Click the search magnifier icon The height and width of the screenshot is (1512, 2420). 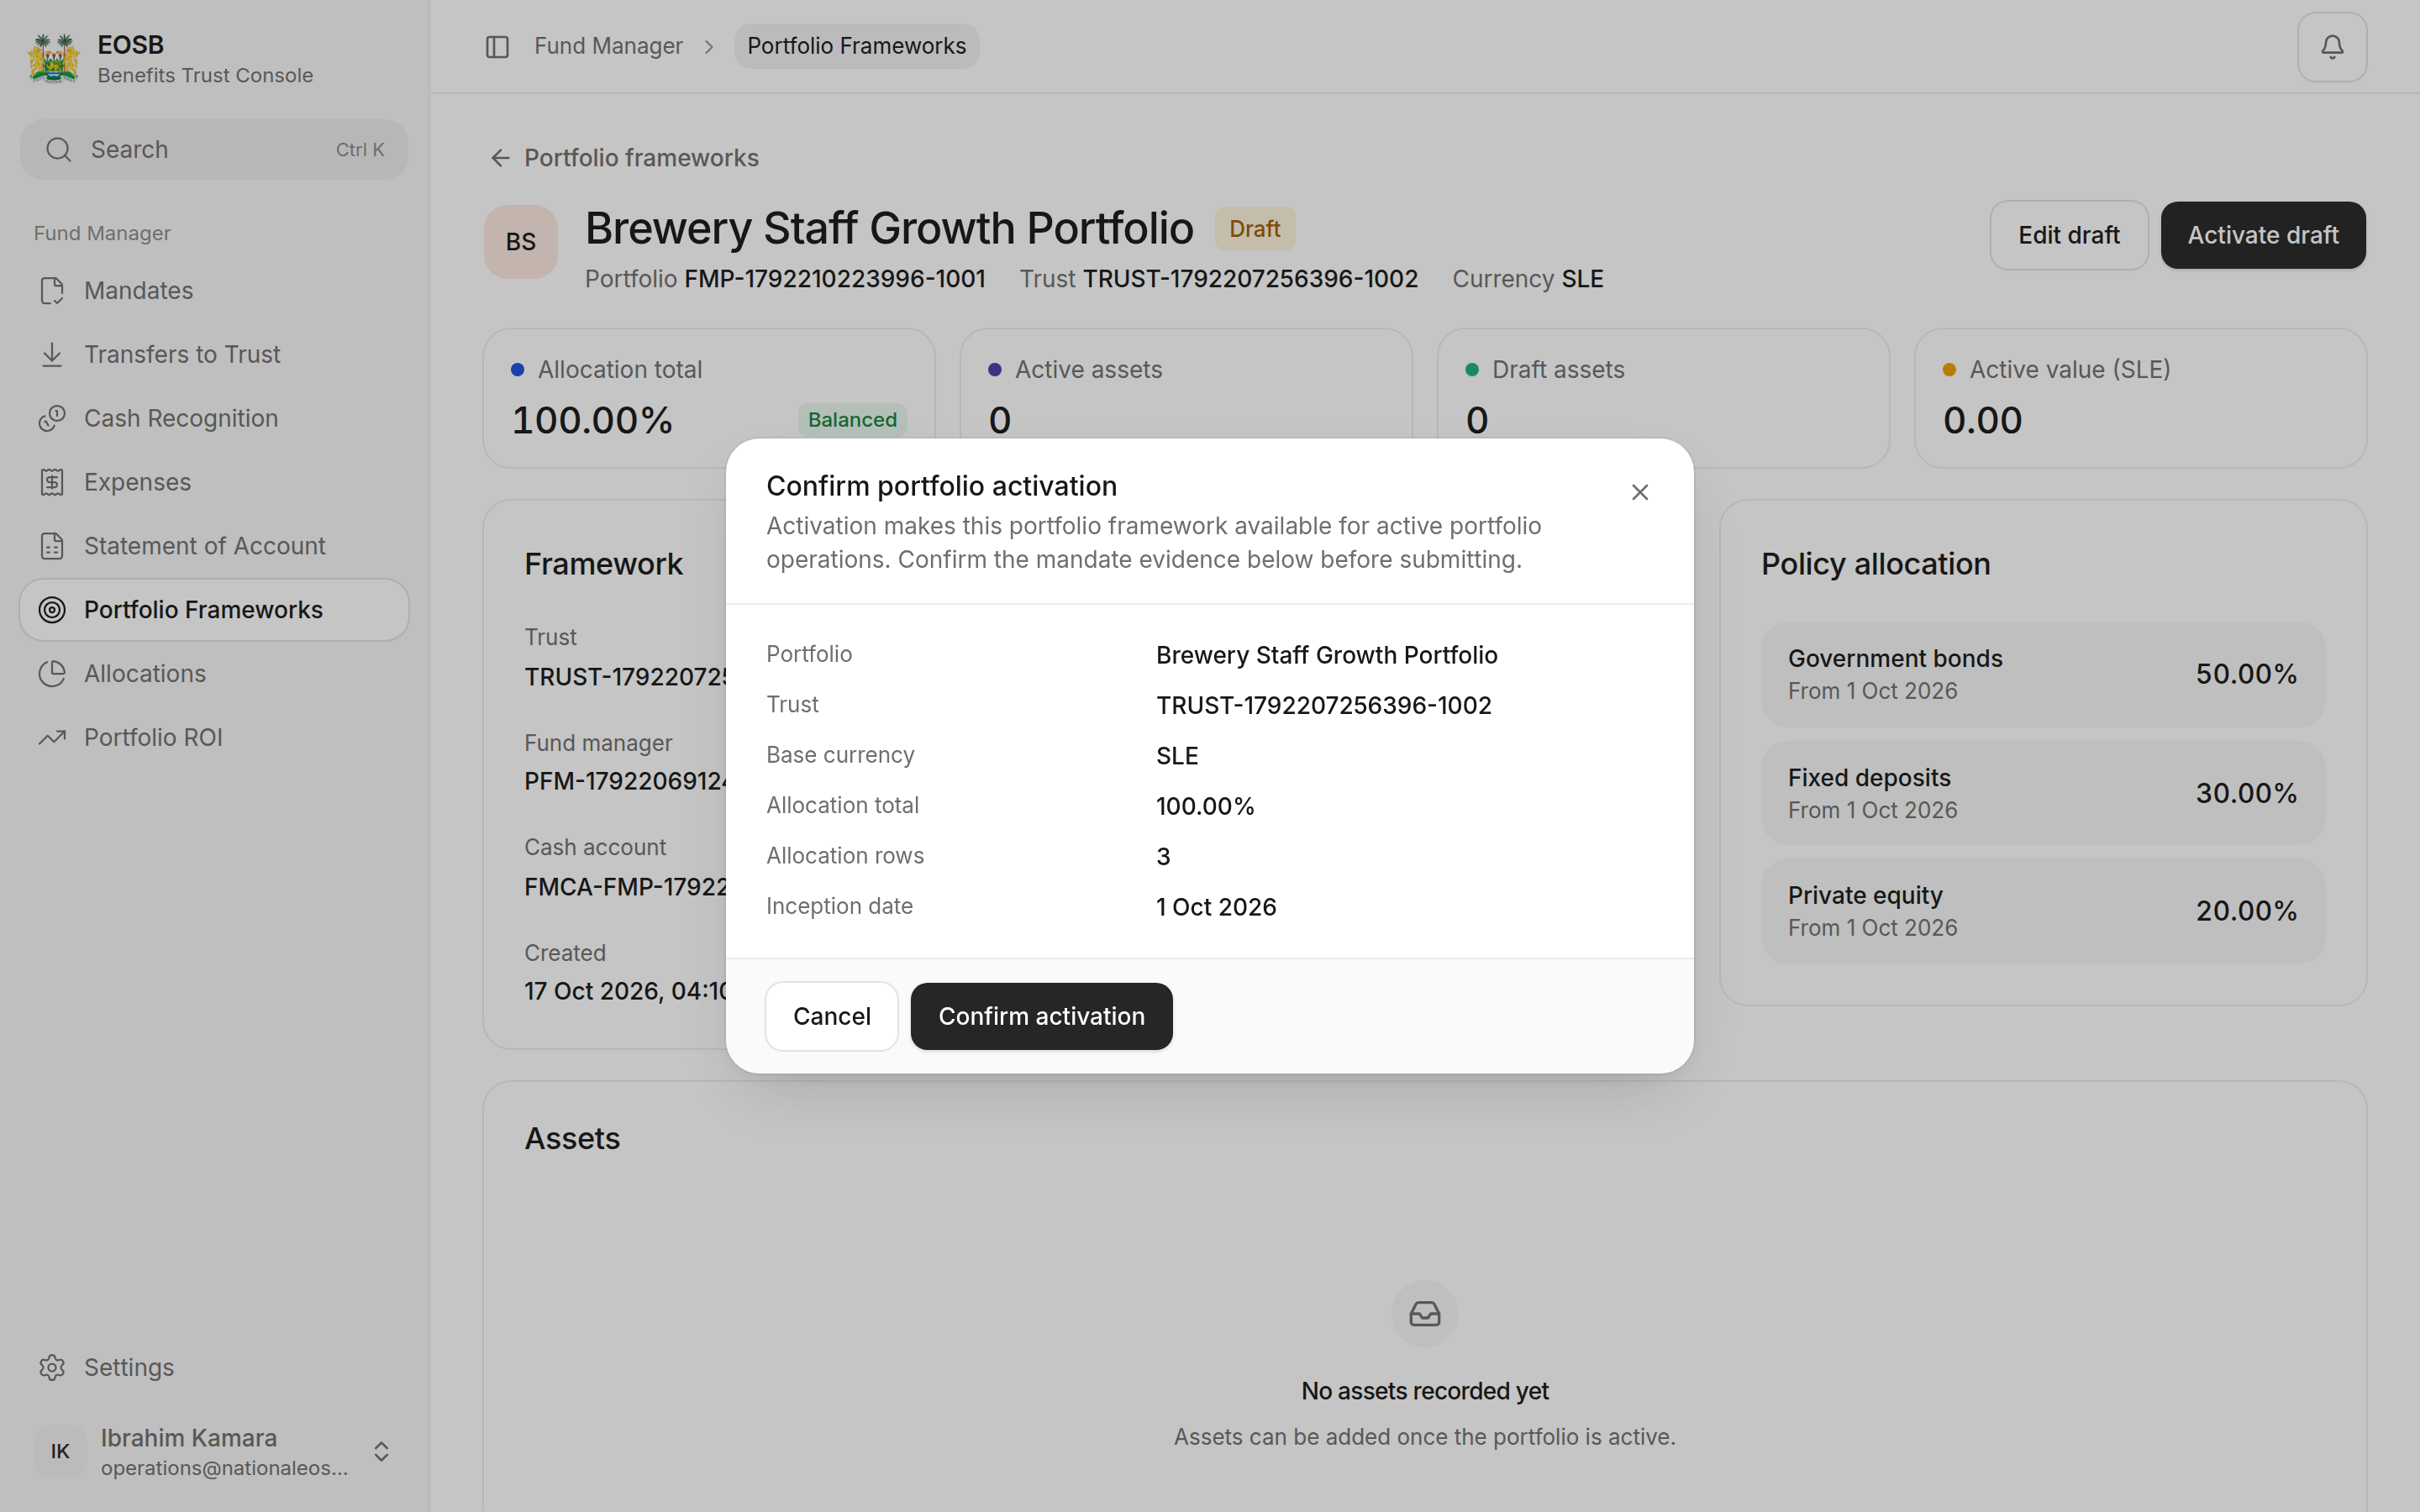(59, 150)
